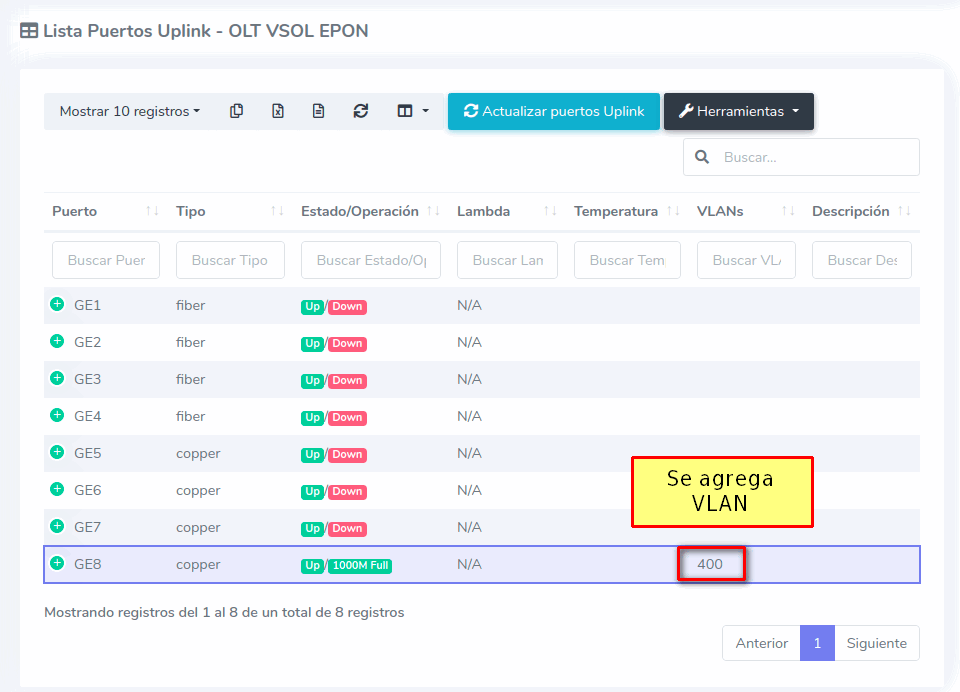Export table using the Excel icon
The width and height of the screenshot is (960, 692).
pyautogui.click(x=278, y=111)
